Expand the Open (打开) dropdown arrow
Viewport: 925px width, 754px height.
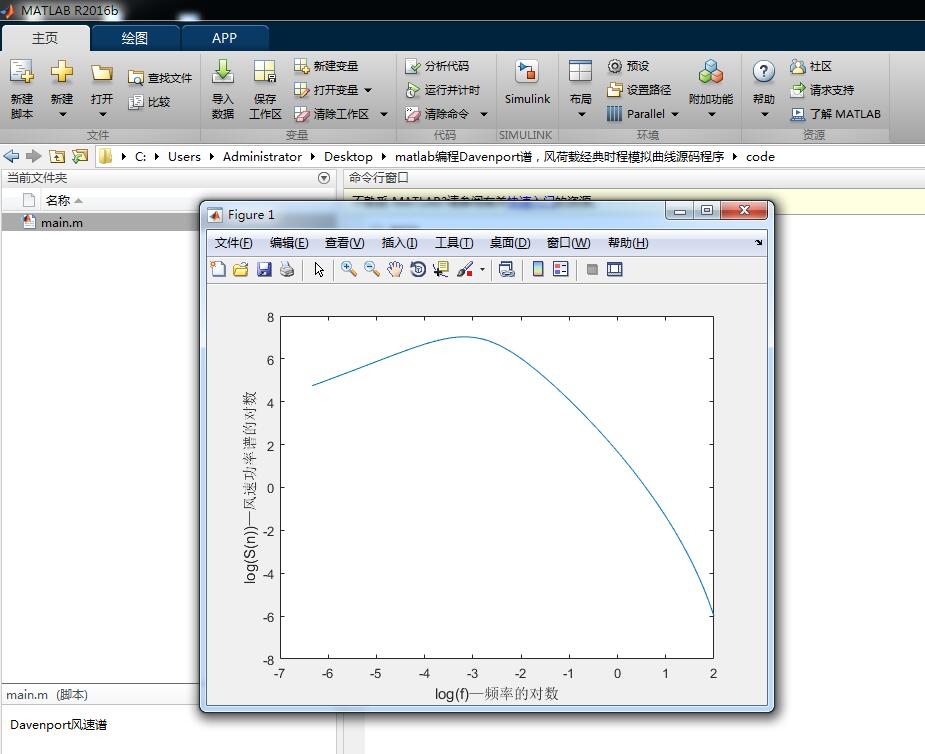[x=102, y=114]
